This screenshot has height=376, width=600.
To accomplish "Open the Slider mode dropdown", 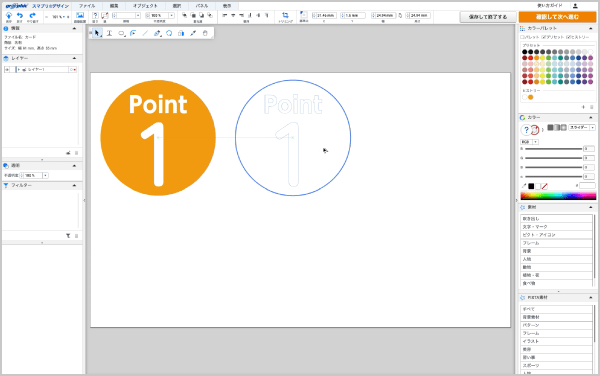I will coord(593,128).
